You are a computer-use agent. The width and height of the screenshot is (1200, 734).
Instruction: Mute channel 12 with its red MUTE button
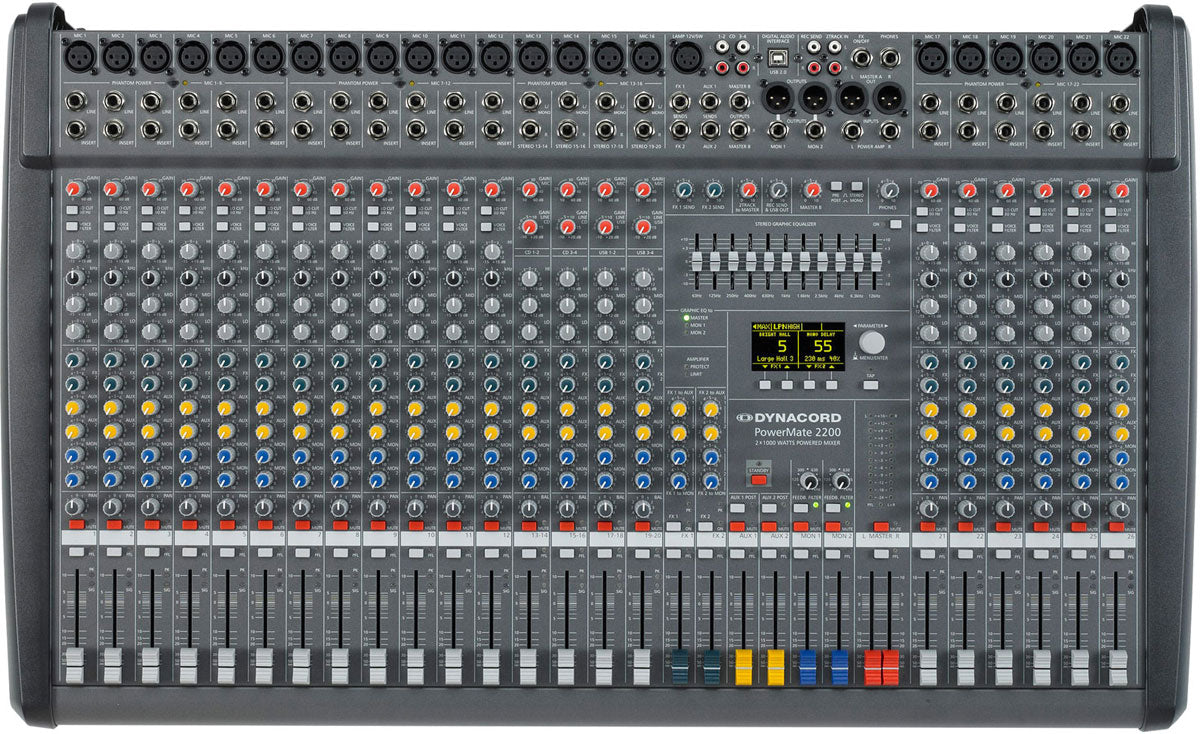click(x=490, y=524)
